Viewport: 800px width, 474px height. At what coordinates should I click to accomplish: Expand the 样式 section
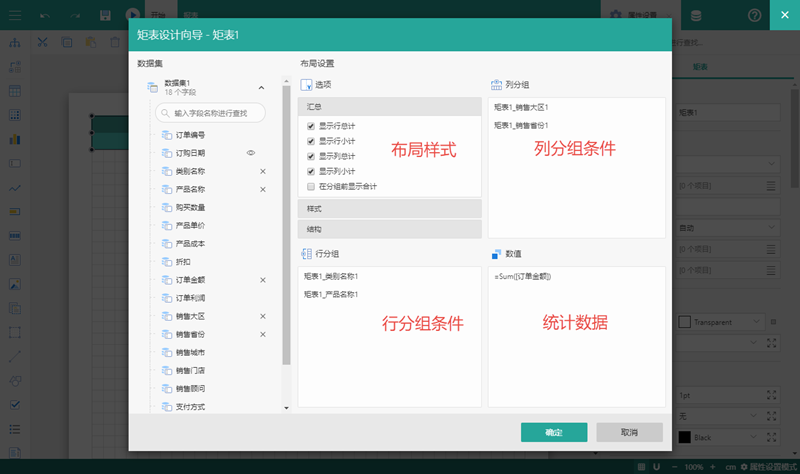pos(389,208)
